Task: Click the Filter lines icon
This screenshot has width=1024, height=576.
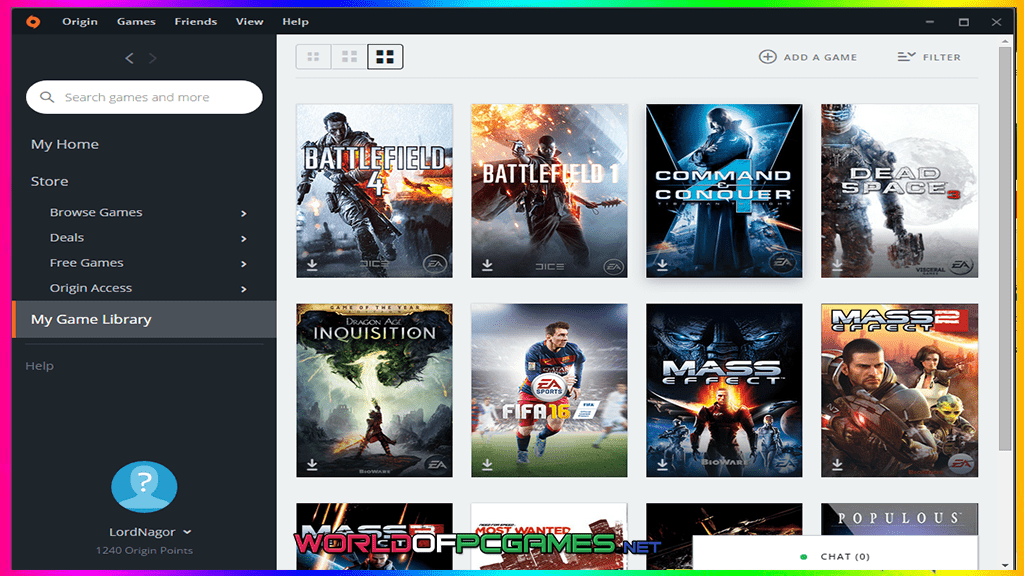Action: (x=906, y=57)
